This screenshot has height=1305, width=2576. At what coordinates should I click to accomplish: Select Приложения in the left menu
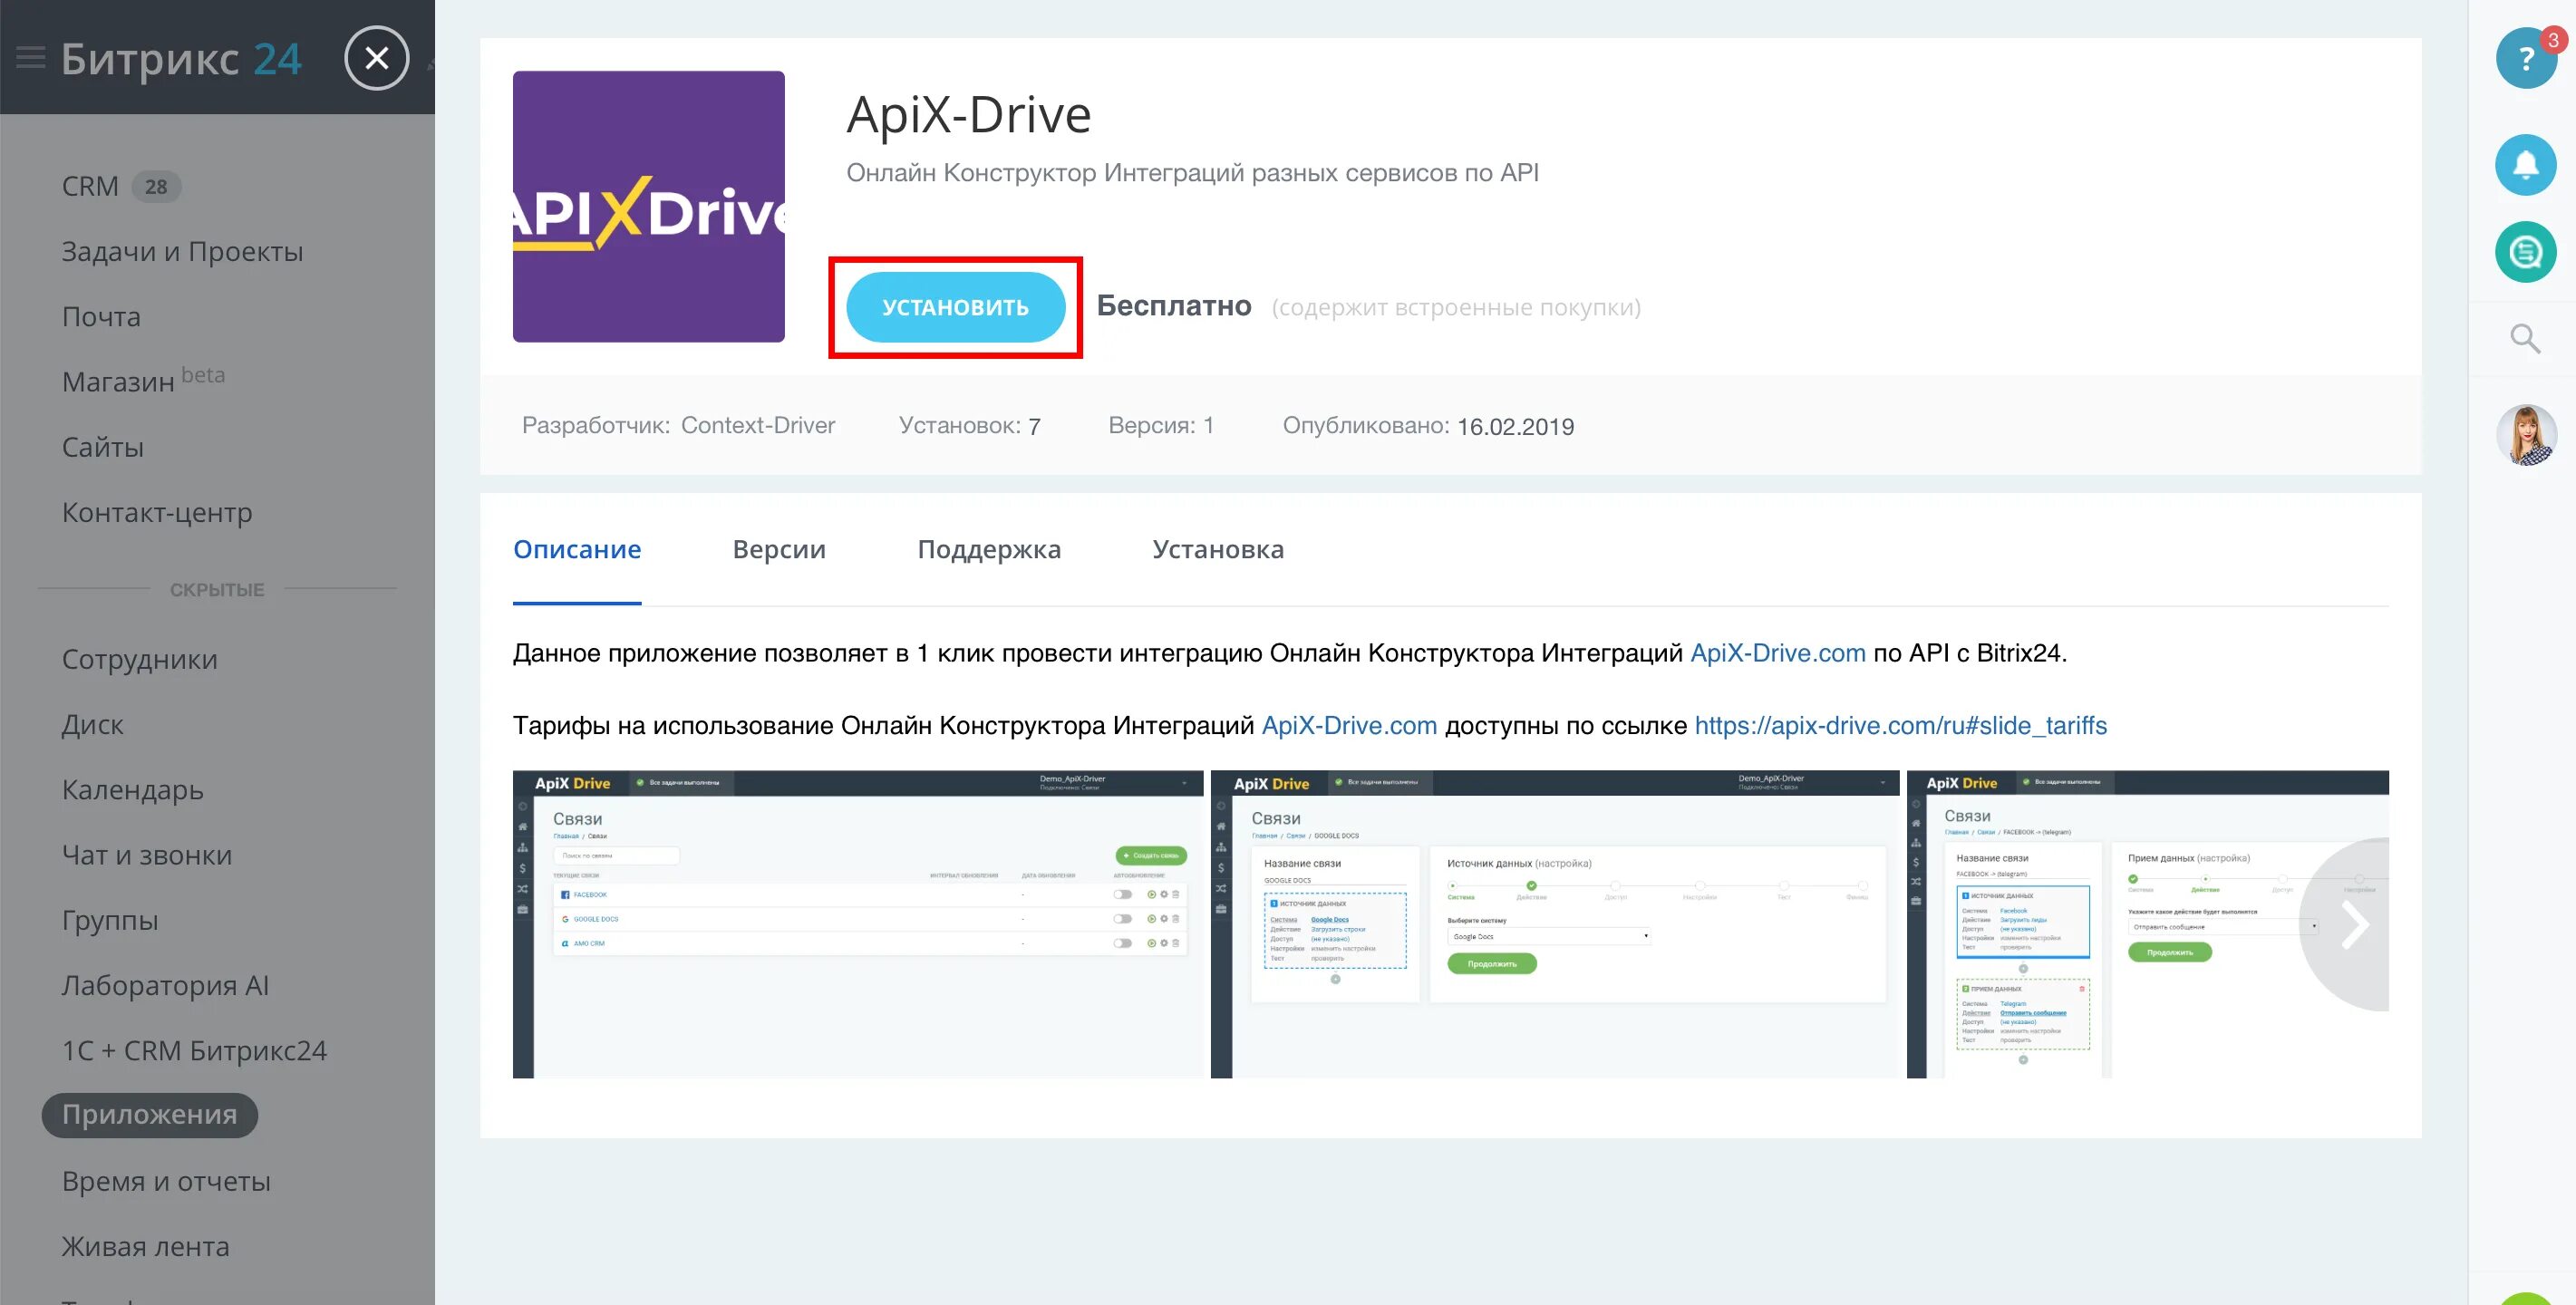[150, 1115]
